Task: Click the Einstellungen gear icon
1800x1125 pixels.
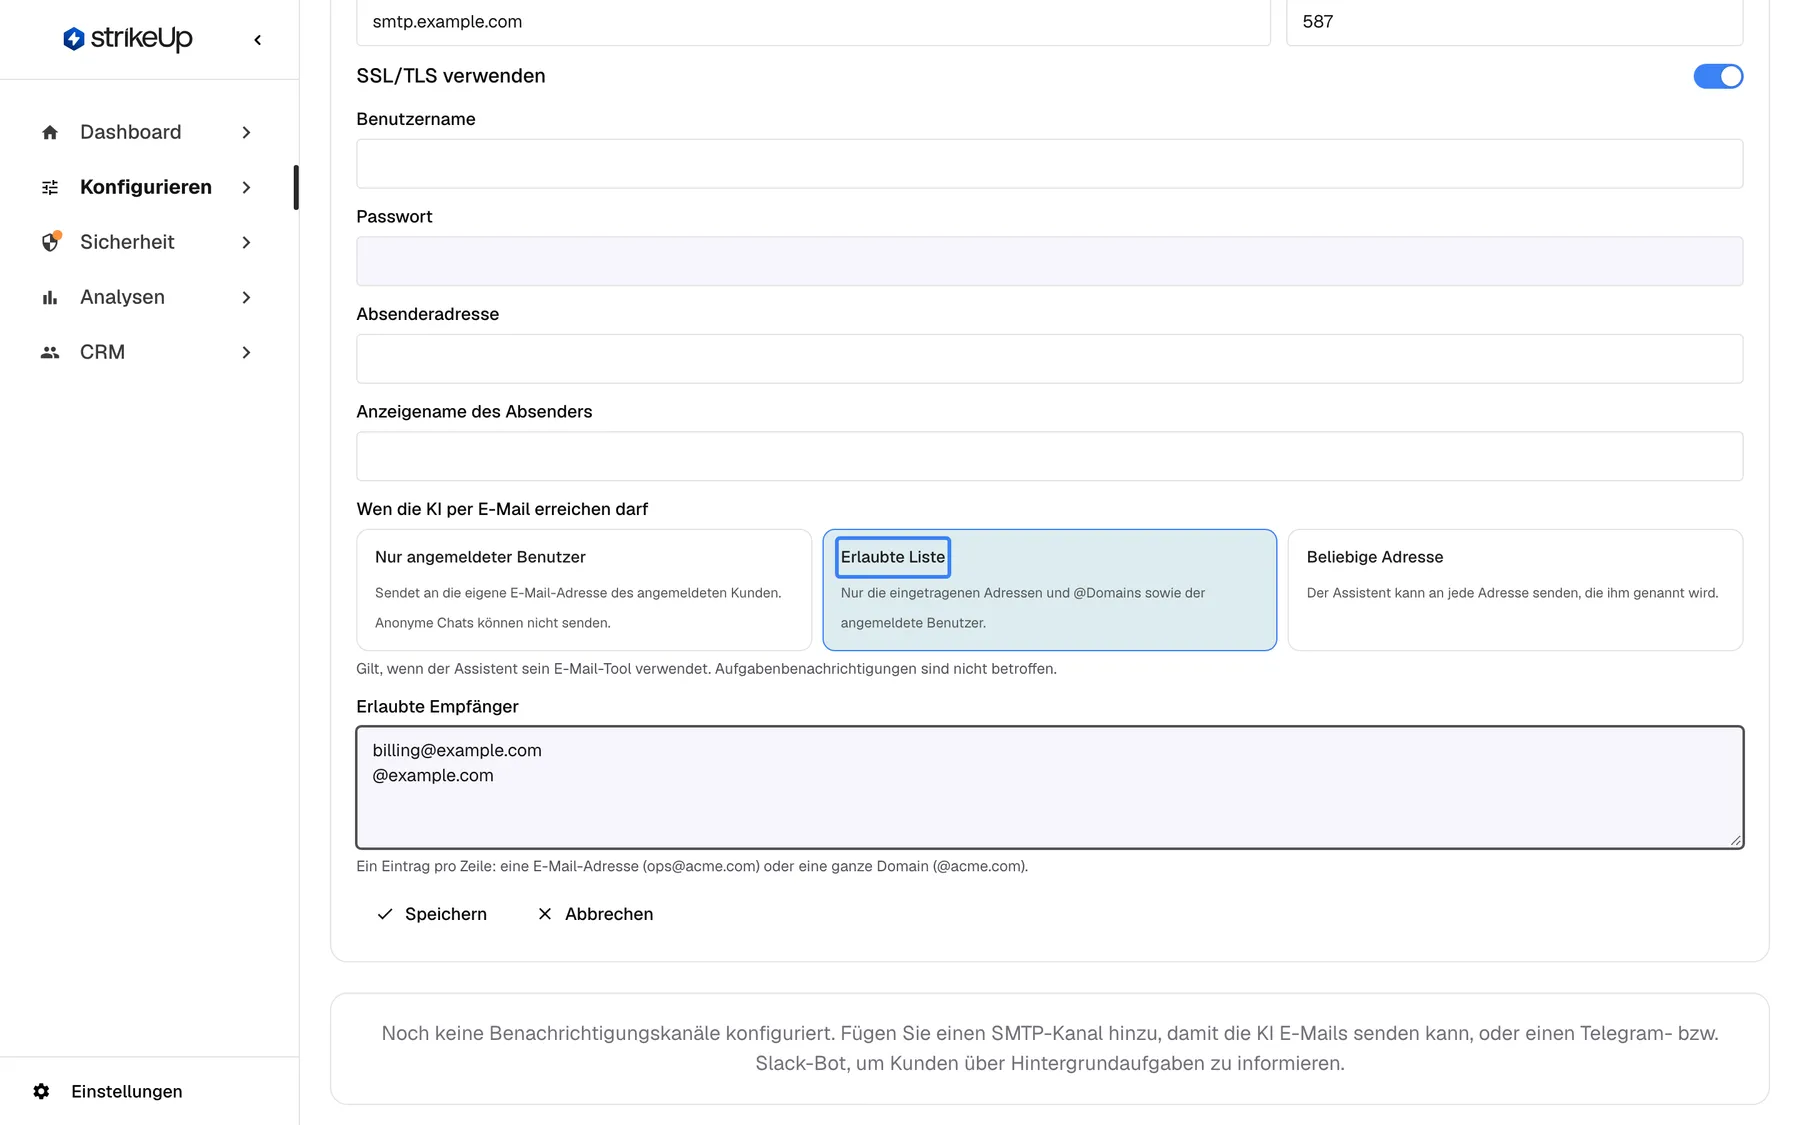Action: pos(41,1091)
